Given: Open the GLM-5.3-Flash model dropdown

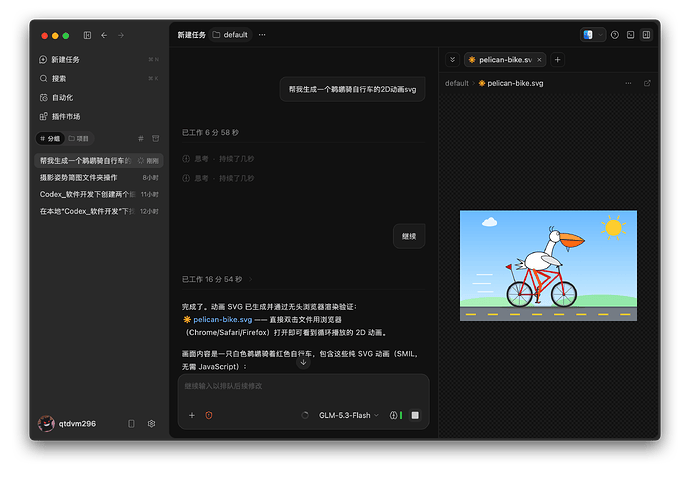Looking at the screenshot, I should click(349, 415).
